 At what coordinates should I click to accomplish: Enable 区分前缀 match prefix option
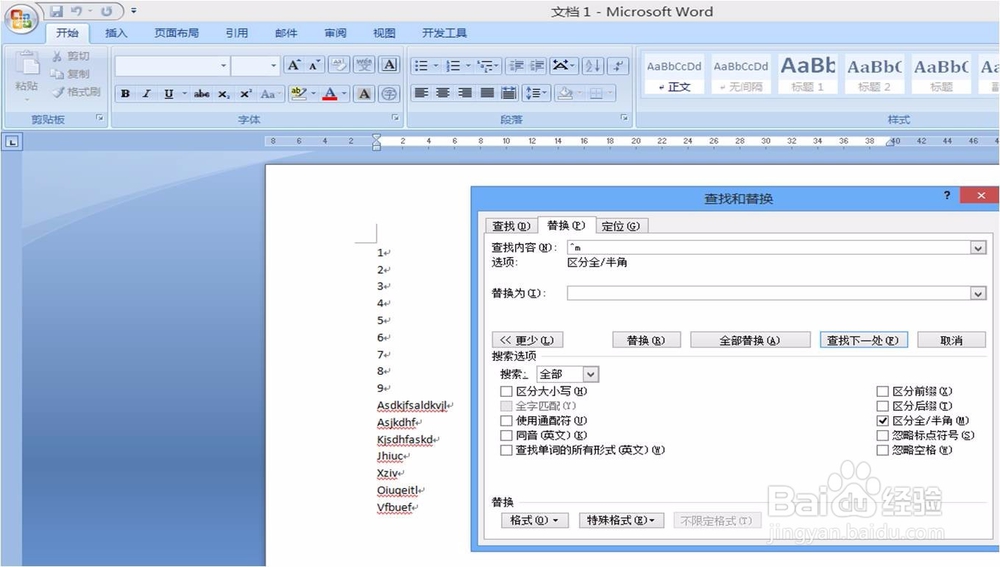pos(883,391)
